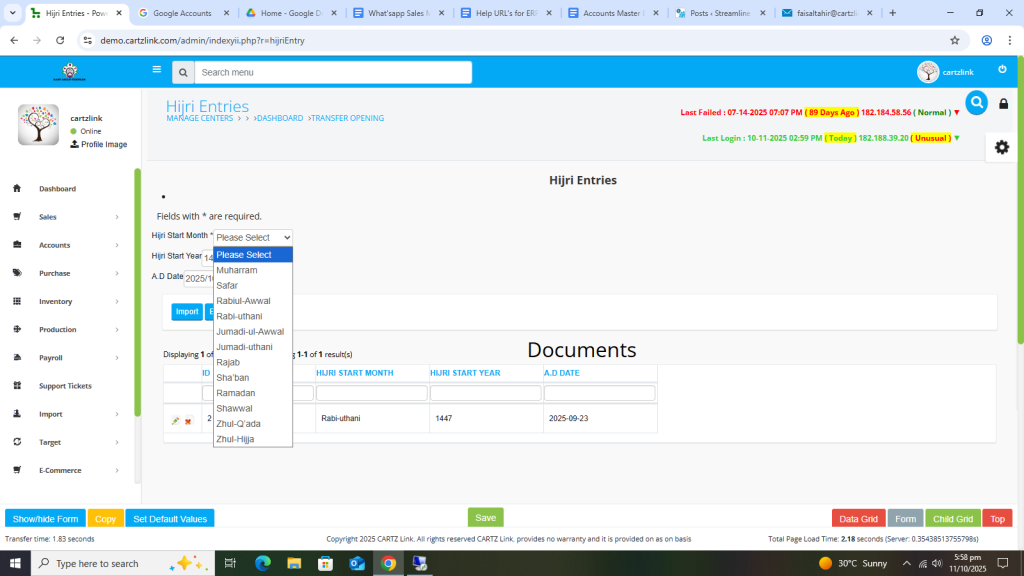The height and width of the screenshot is (576, 1024).
Task: Click the blue round search icon
Action: click(976, 103)
